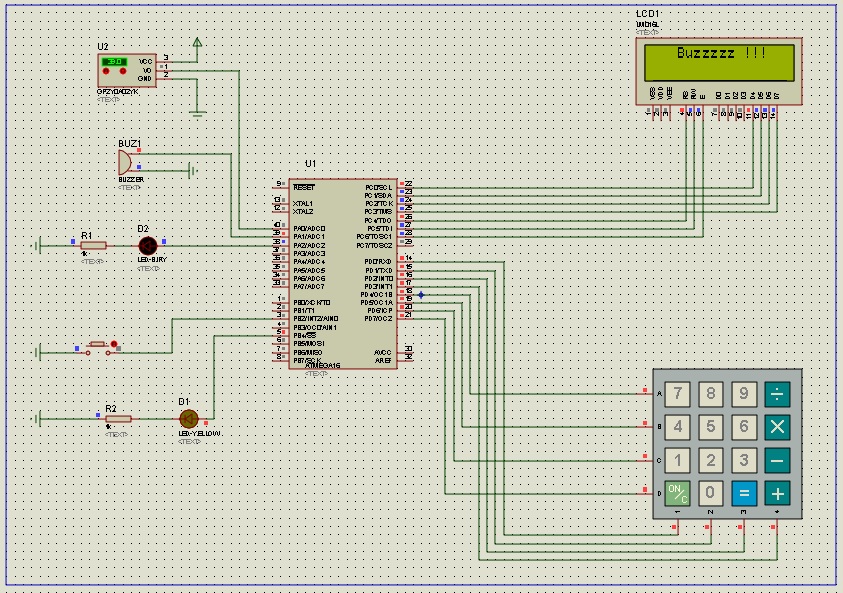The height and width of the screenshot is (593, 843).
Task: Select the D2 LED component symbol
Action: (x=148, y=246)
